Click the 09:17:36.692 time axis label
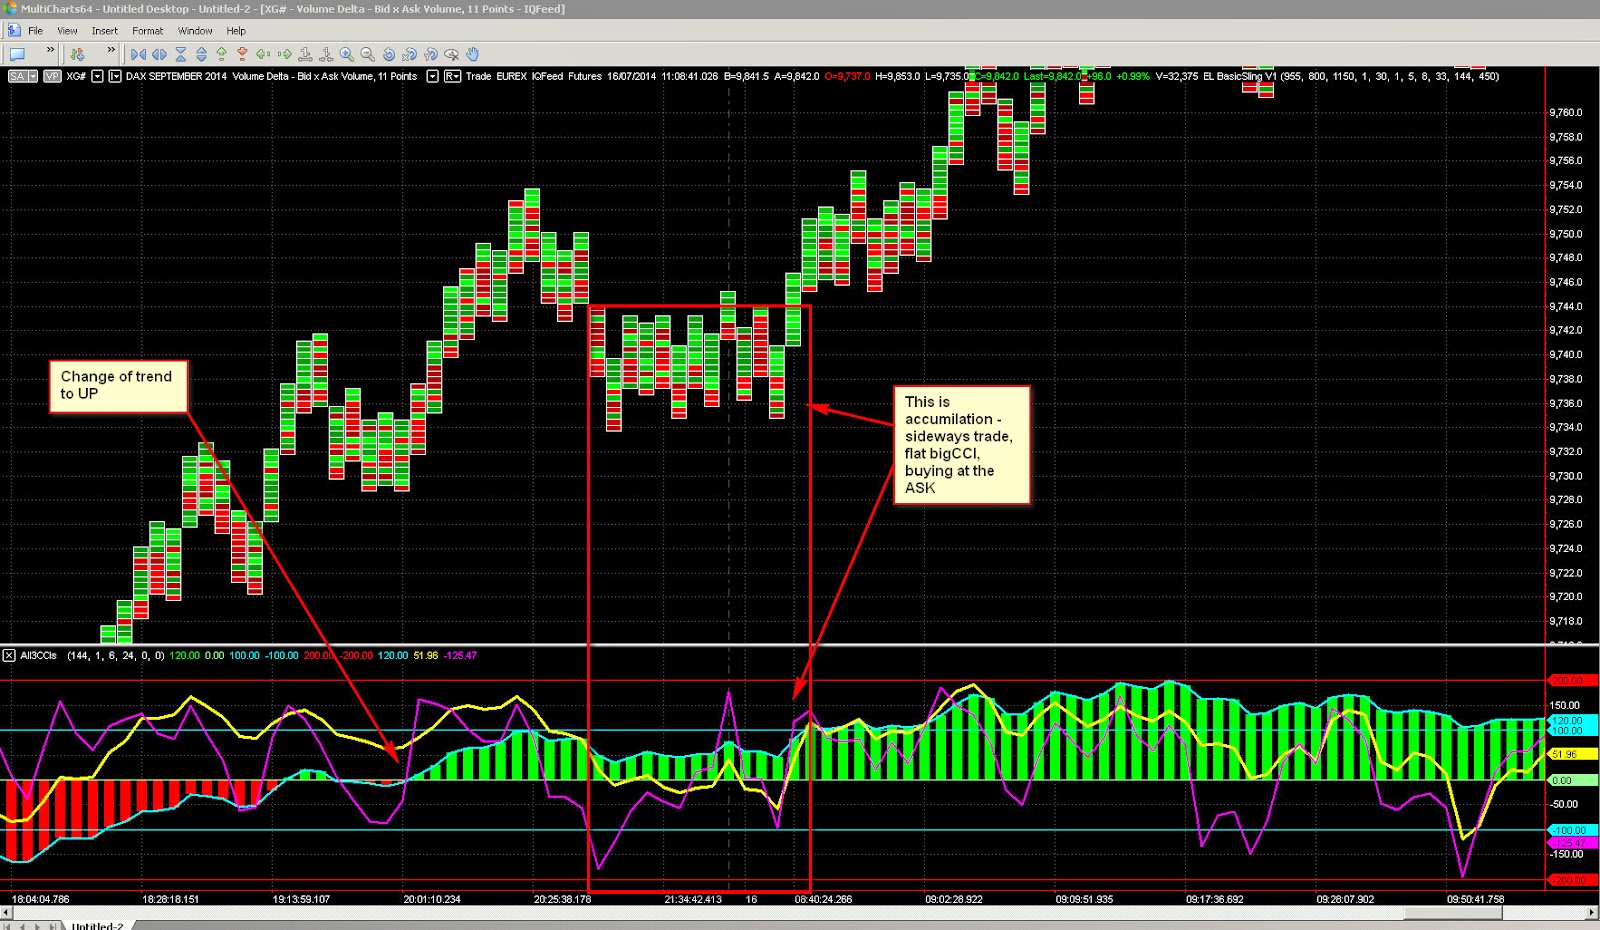1600x930 pixels. click(x=1215, y=899)
